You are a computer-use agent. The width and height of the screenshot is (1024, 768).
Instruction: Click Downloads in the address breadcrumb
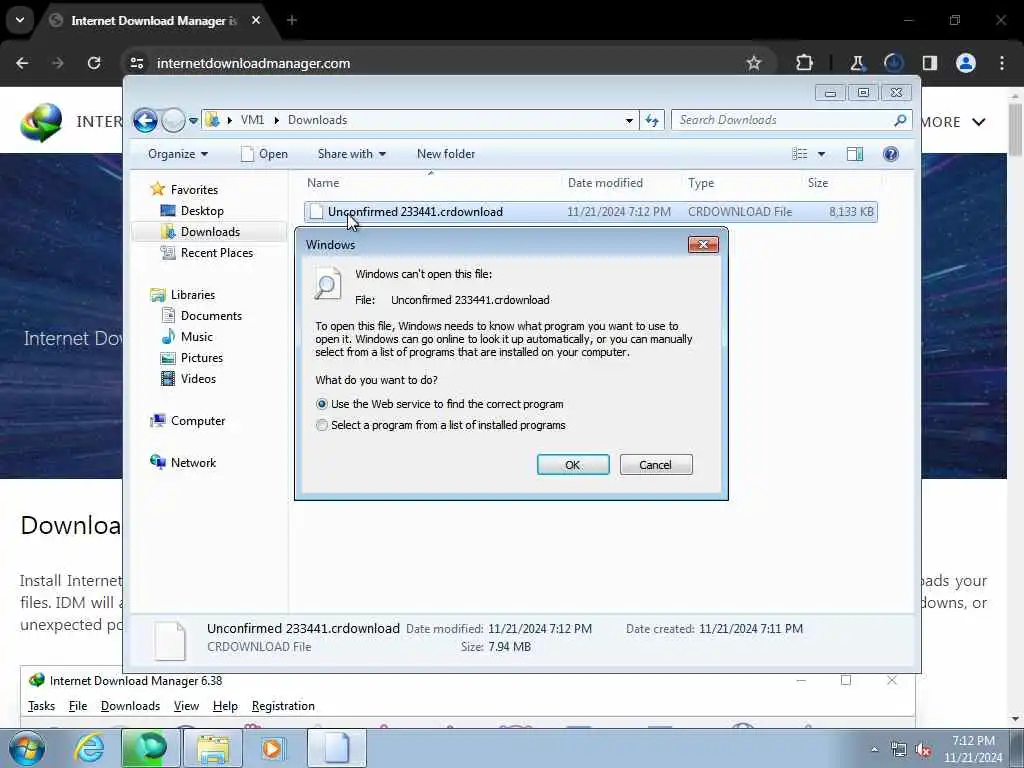pos(317,120)
